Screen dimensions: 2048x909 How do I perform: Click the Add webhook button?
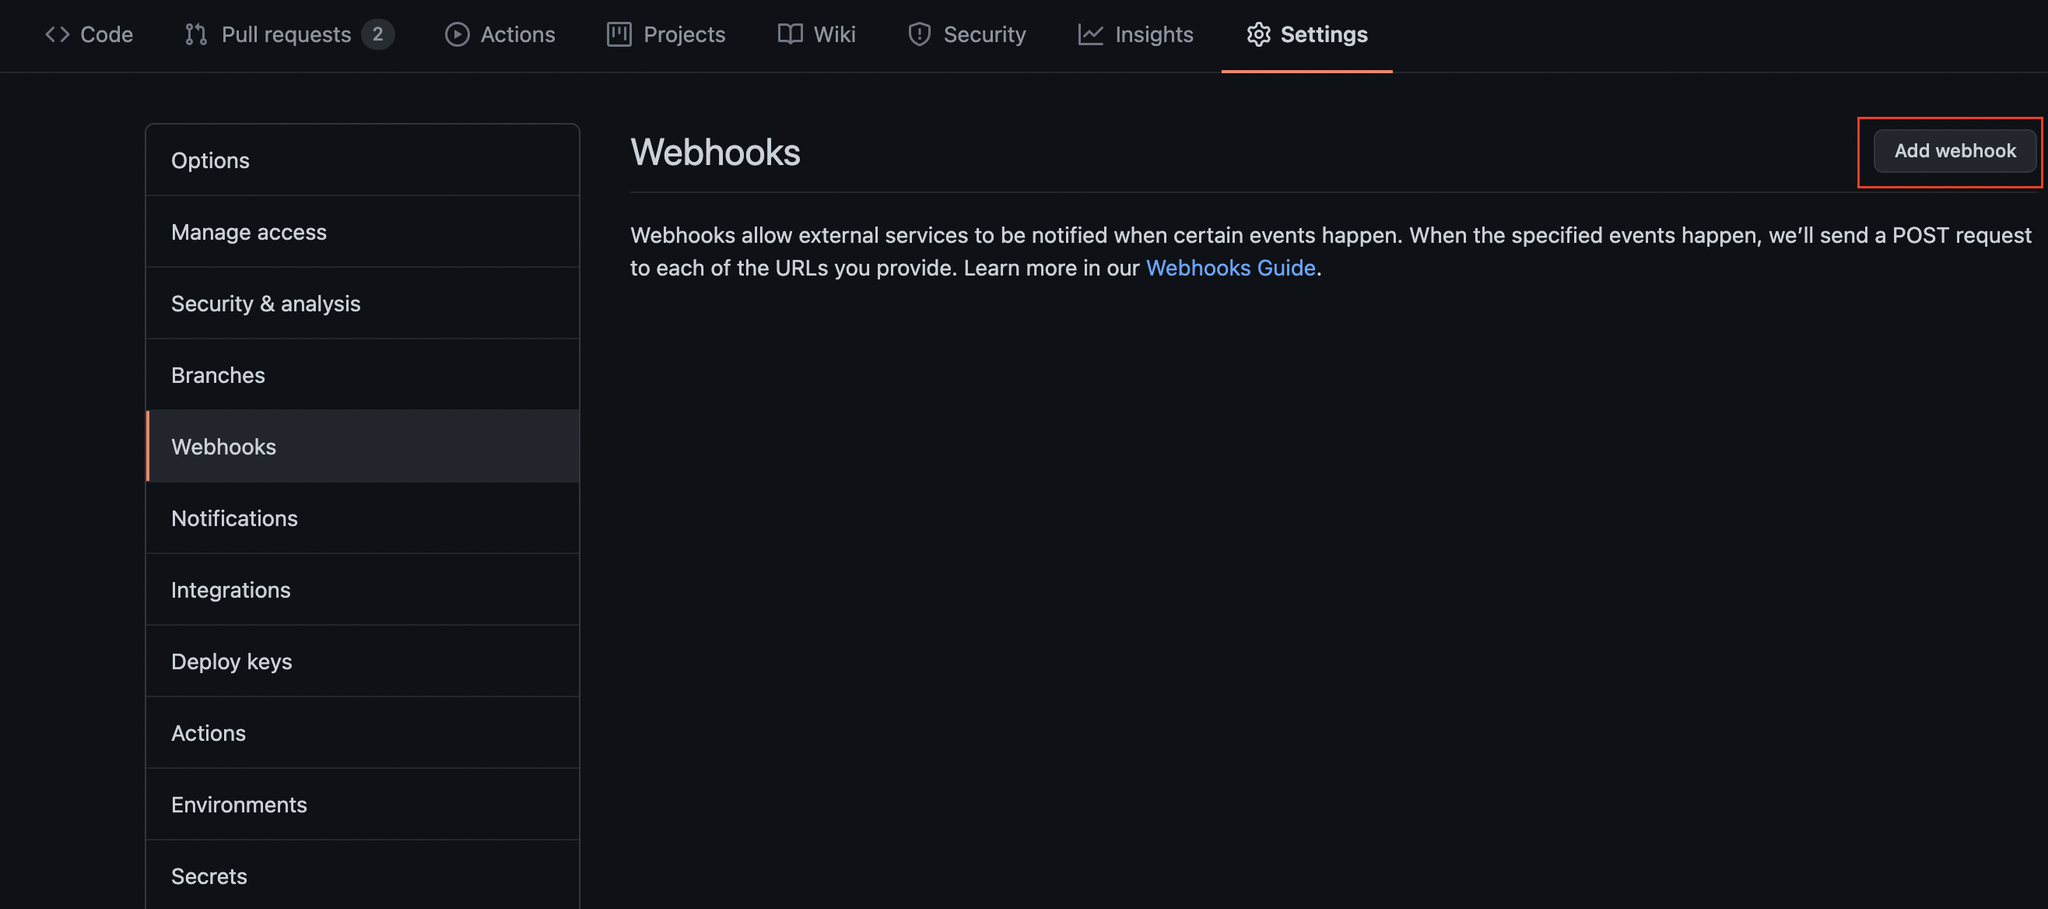(x=1954, y=151)
